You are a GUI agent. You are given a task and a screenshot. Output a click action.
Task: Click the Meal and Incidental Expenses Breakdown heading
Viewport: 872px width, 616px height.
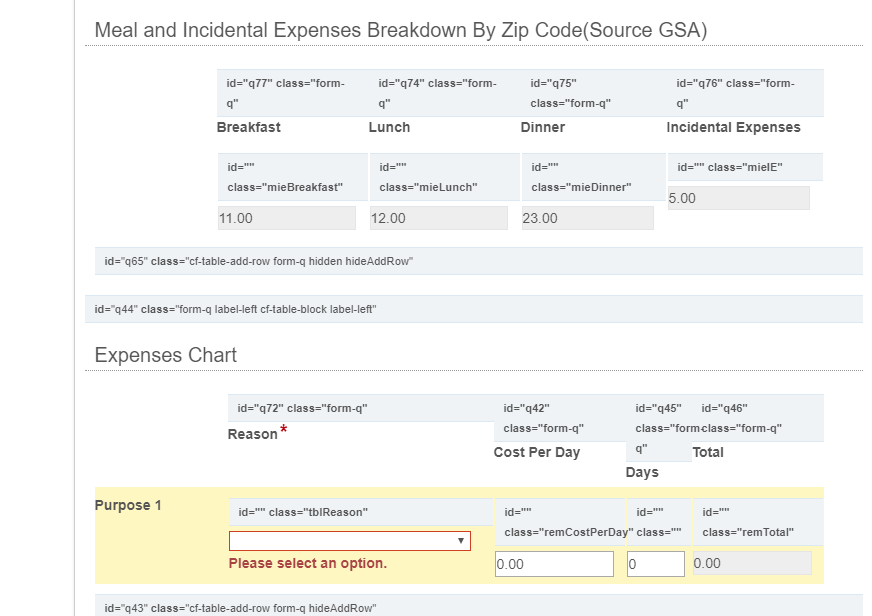coord(400,30)
